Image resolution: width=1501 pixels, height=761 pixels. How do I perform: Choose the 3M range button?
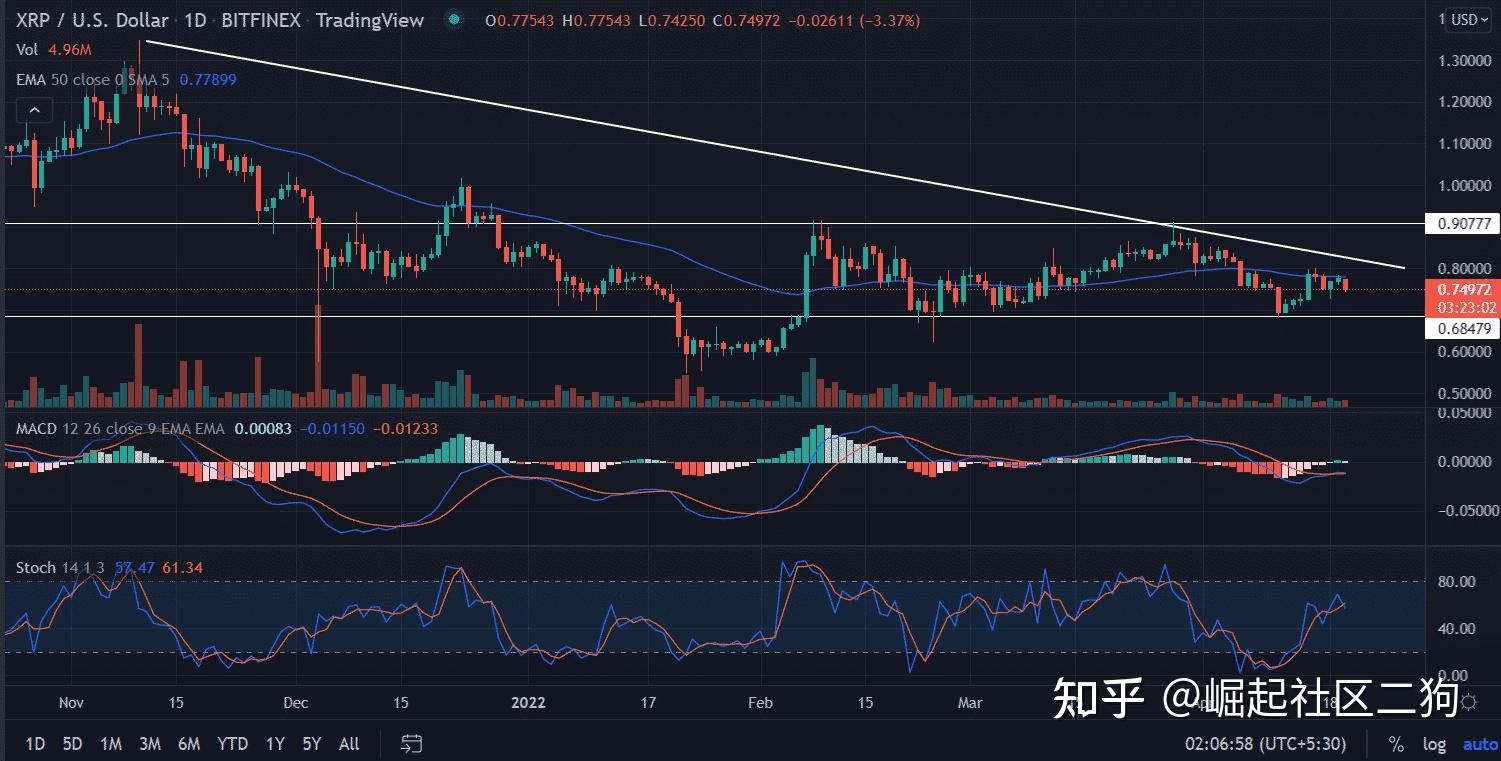pos(149,744)
